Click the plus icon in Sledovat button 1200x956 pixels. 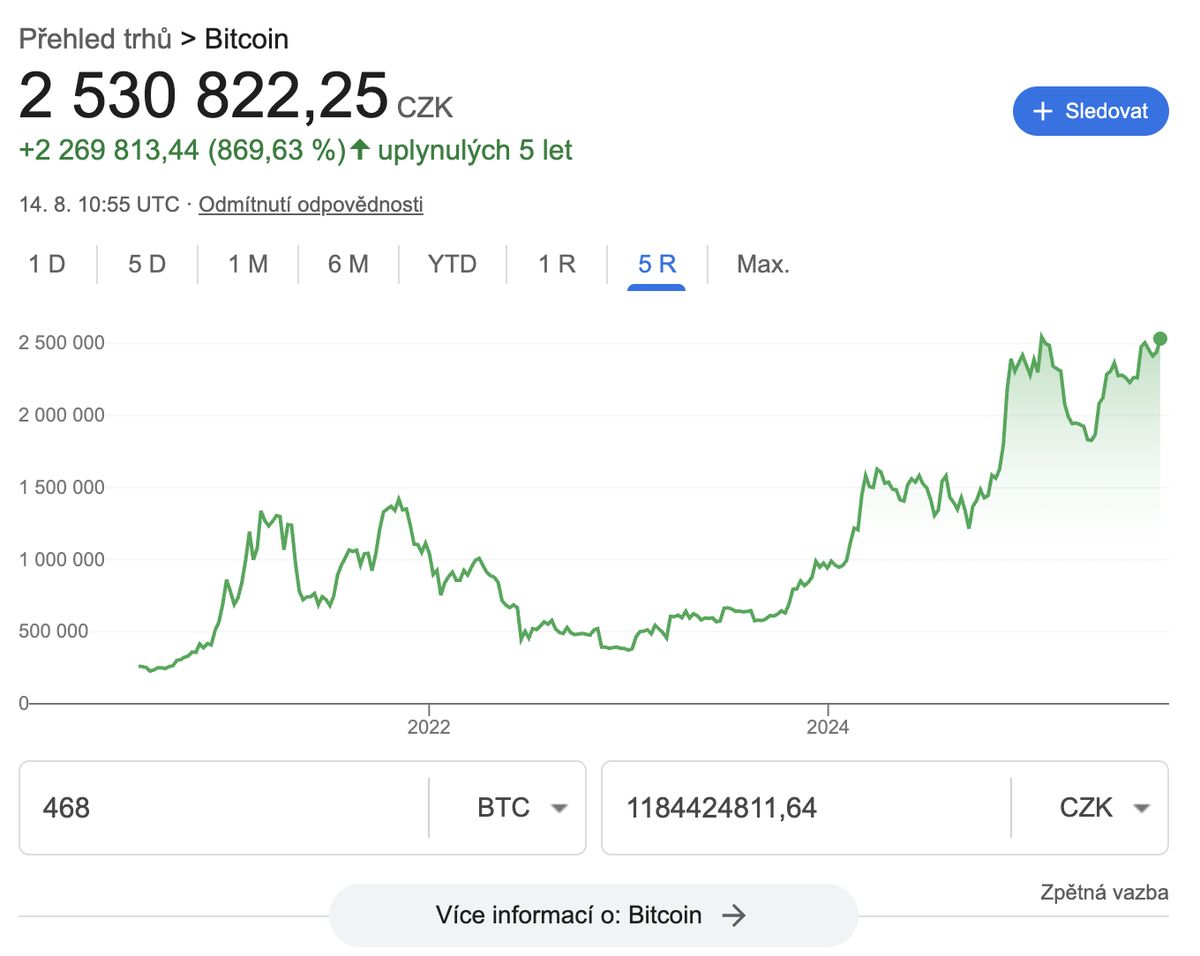tap(1043, 111)
